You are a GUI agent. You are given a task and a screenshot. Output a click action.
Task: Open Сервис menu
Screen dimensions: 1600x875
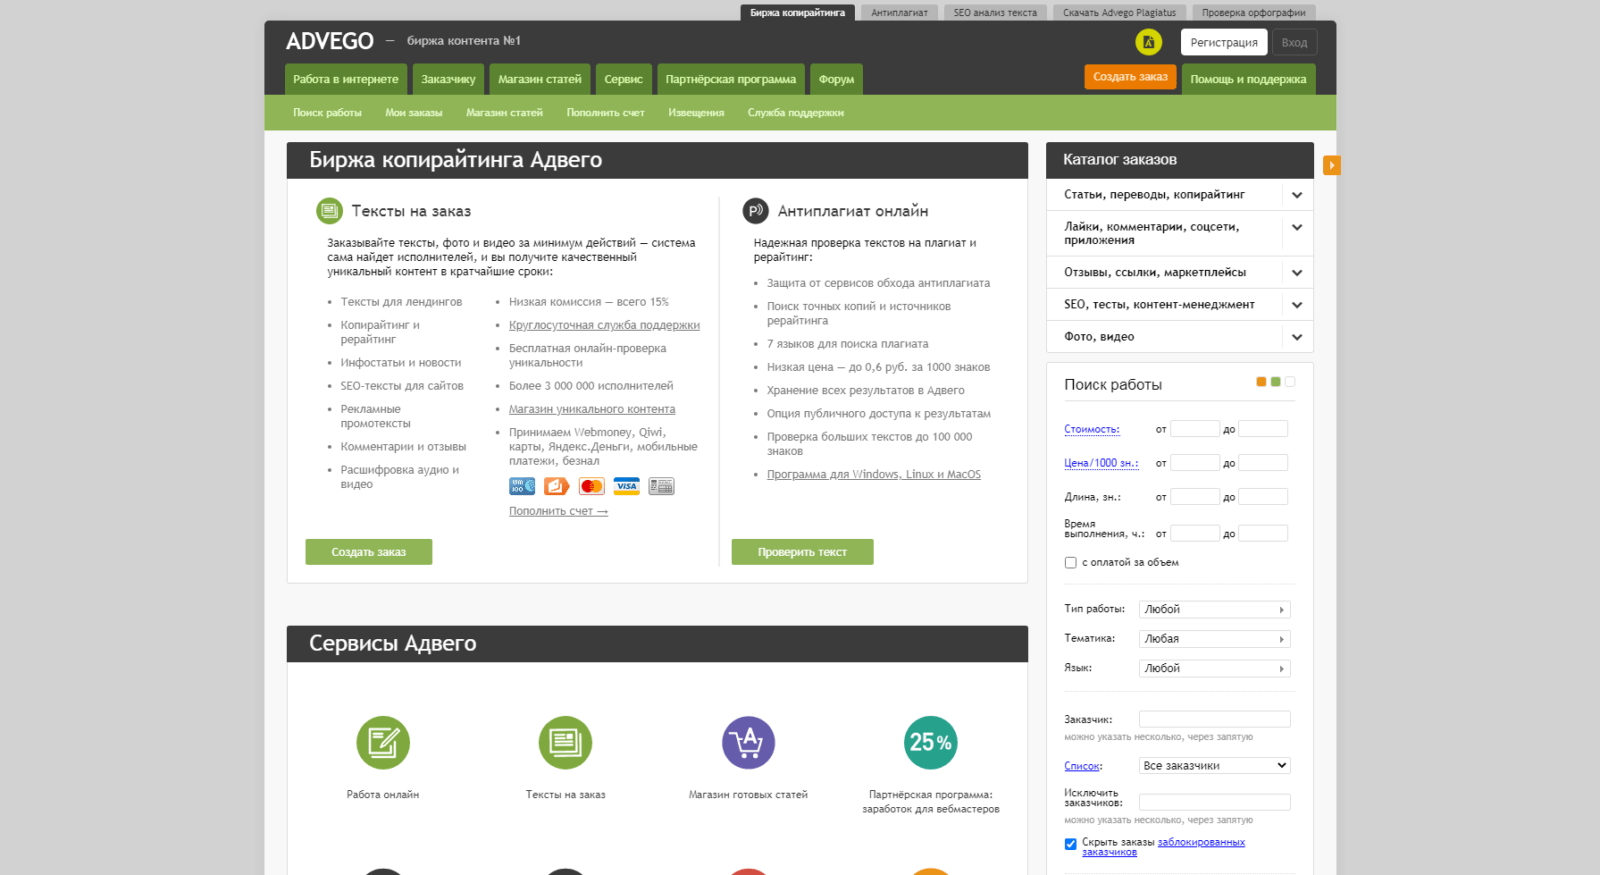(x=623, y=79)
